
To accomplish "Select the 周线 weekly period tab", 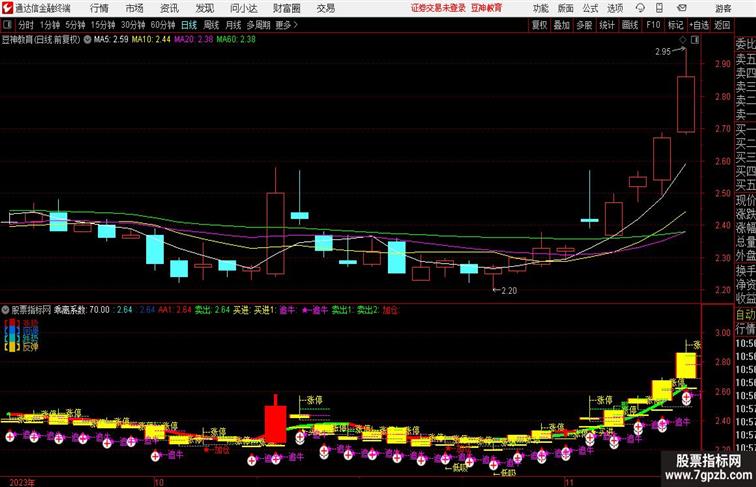I will pyautogui.click(x=211, y=25).
